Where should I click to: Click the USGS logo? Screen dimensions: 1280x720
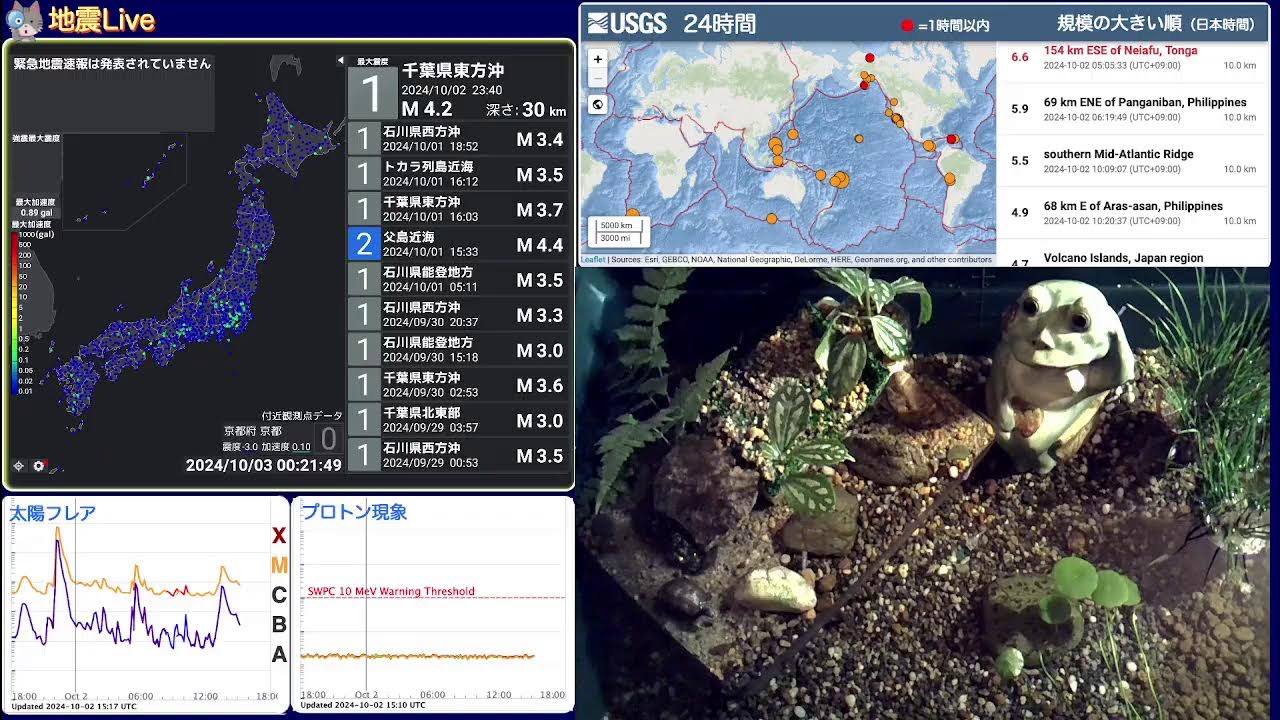627,23
